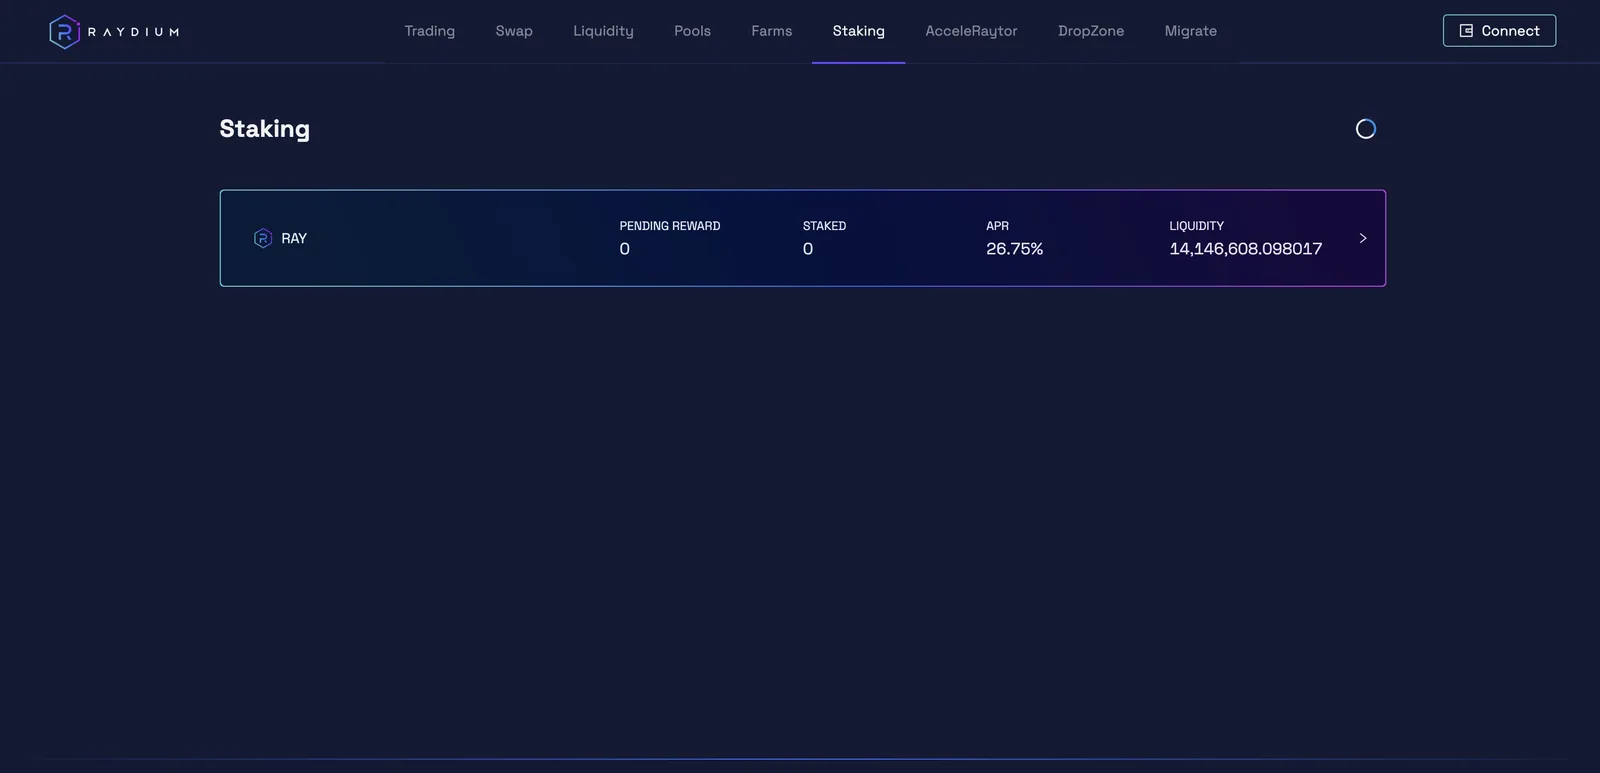Open the AcceleRaytor tab

(x=971, y=31)
